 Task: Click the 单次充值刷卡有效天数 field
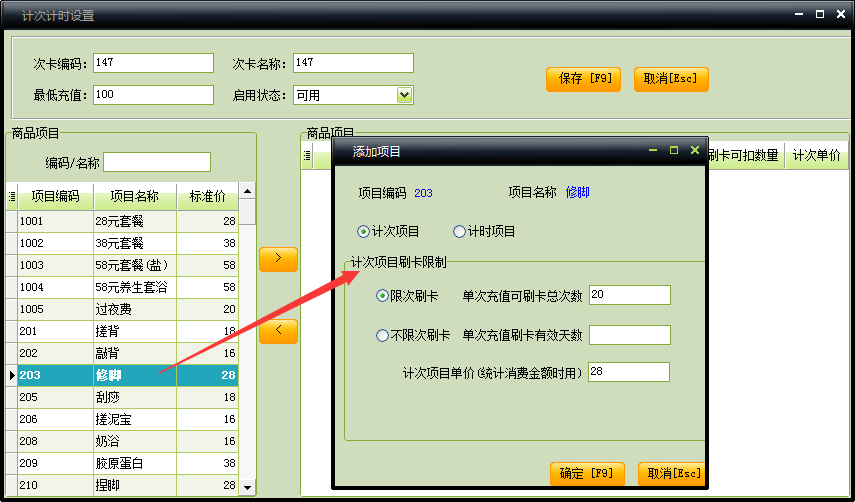630,335
